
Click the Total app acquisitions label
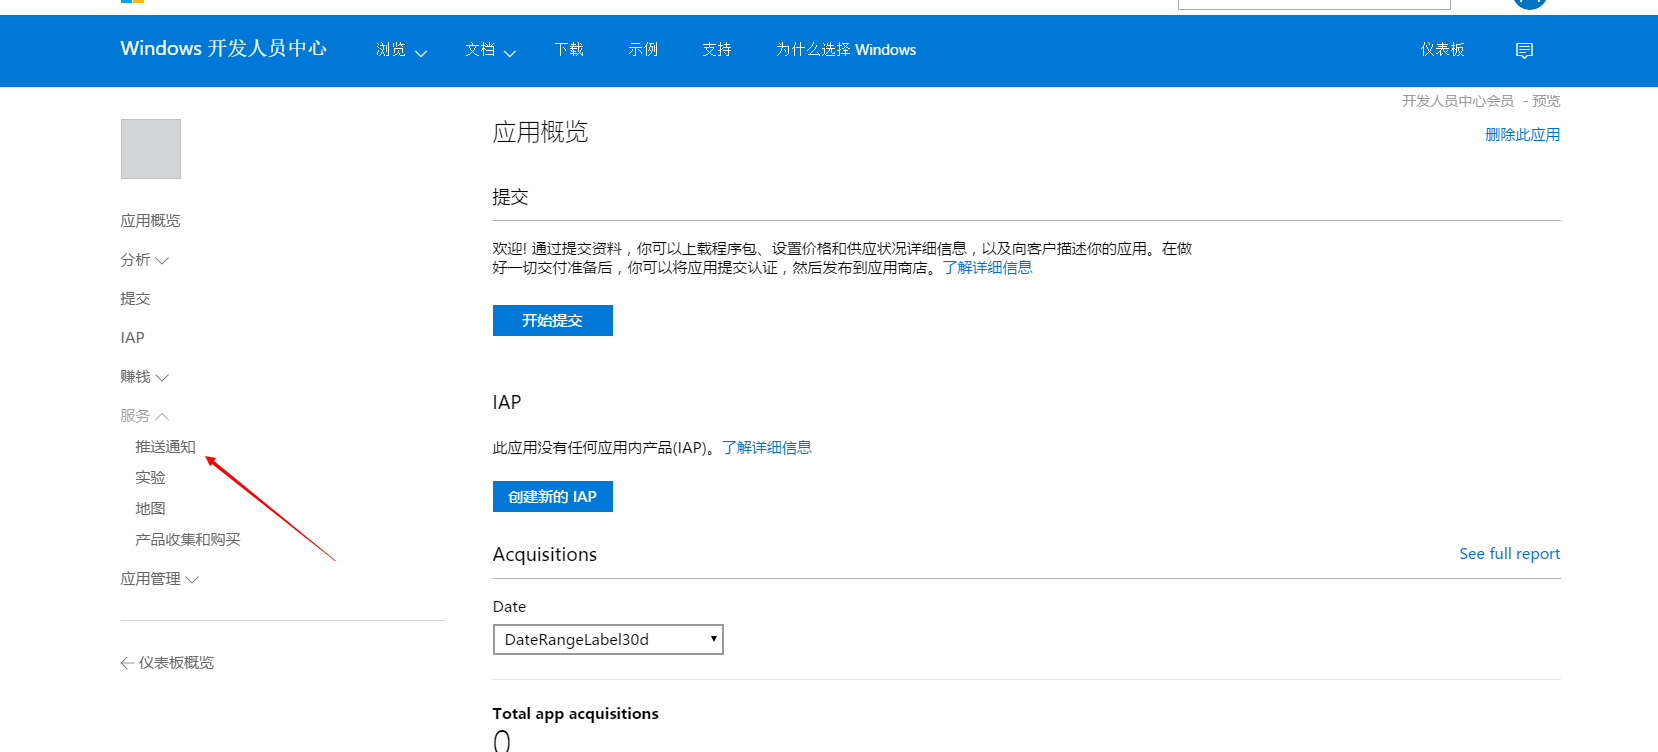(576, 714)
